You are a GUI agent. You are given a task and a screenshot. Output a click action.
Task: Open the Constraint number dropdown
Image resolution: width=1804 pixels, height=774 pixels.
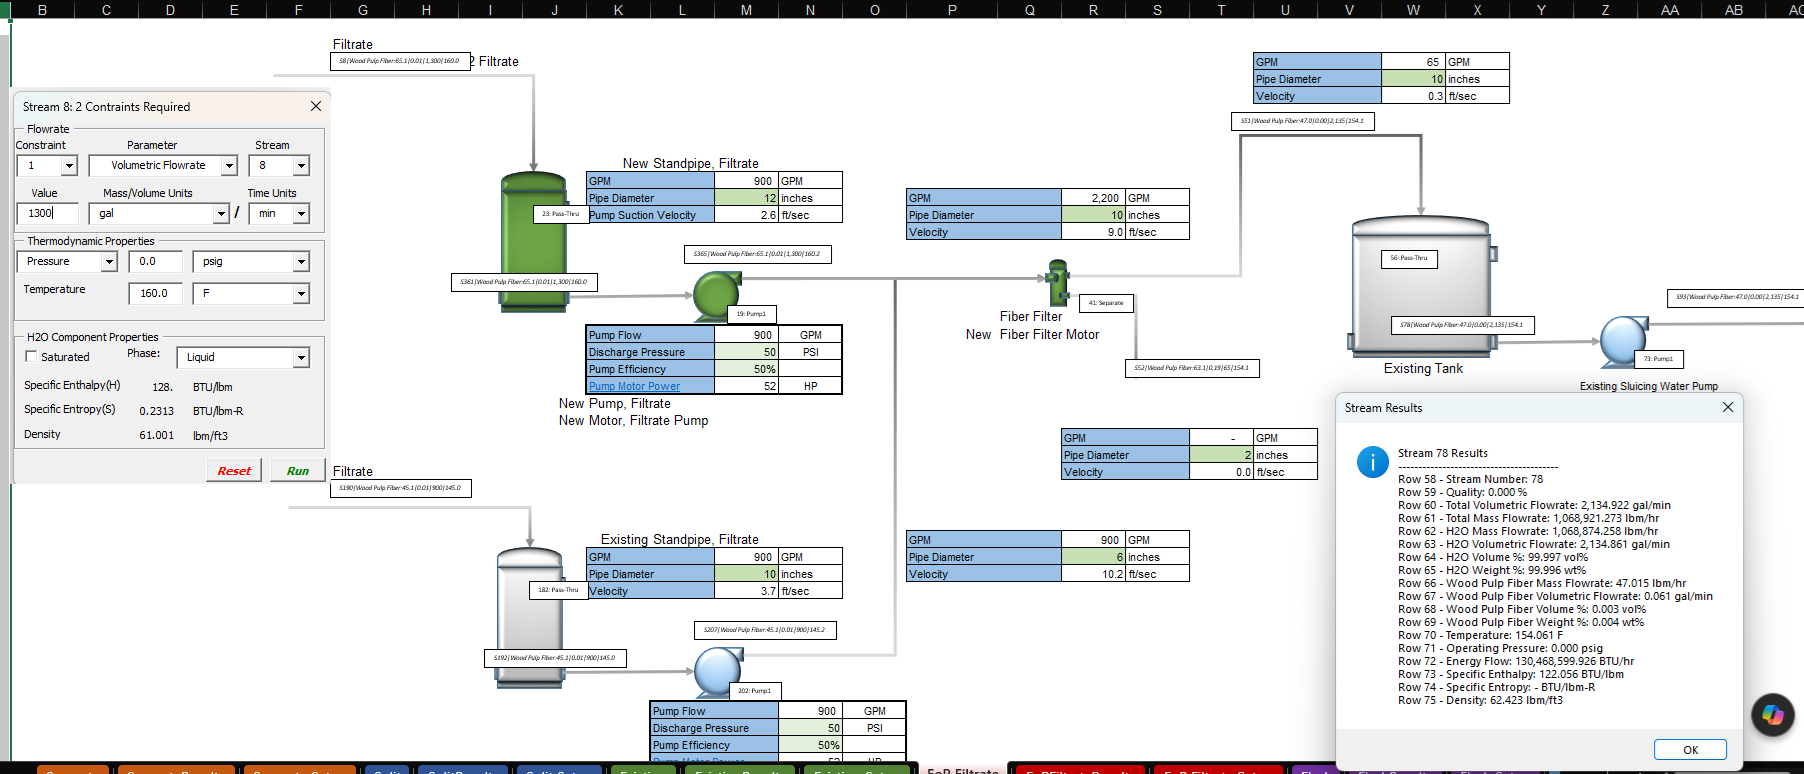[69, 166]
